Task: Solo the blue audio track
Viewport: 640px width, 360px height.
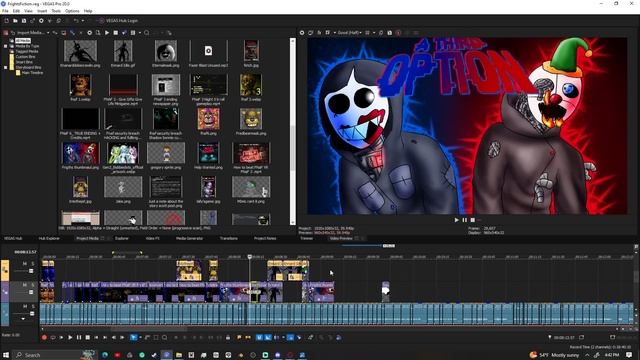Action: (33, 306)
